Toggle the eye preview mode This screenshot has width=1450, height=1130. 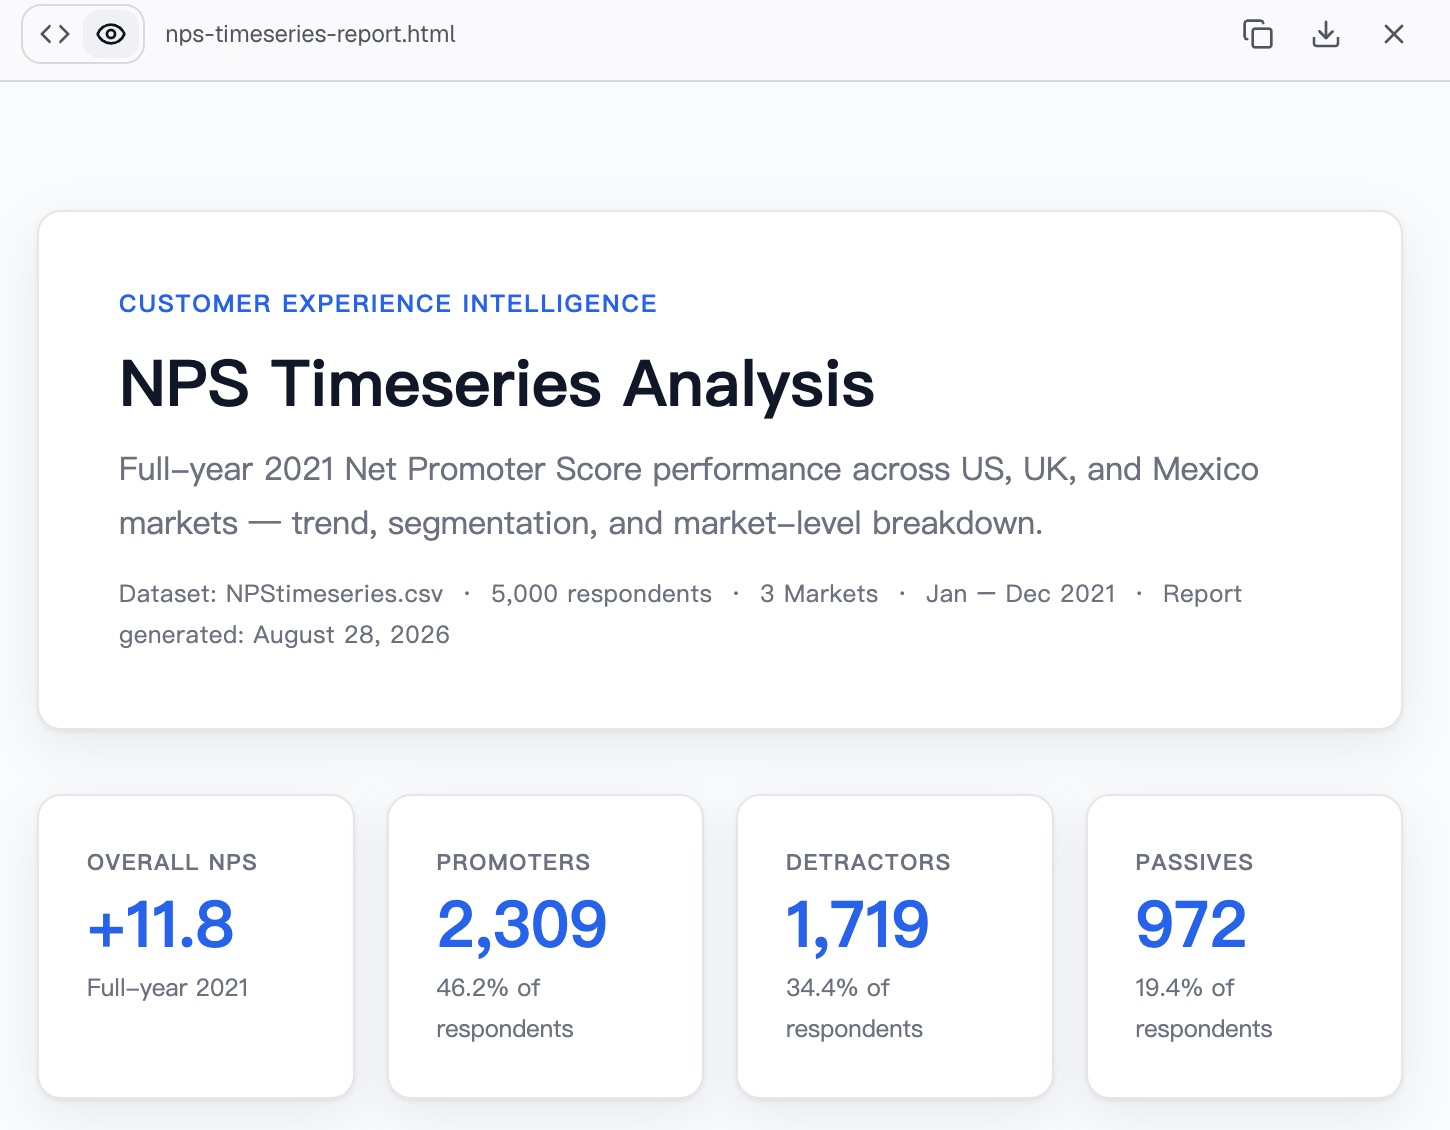[111, 34]
